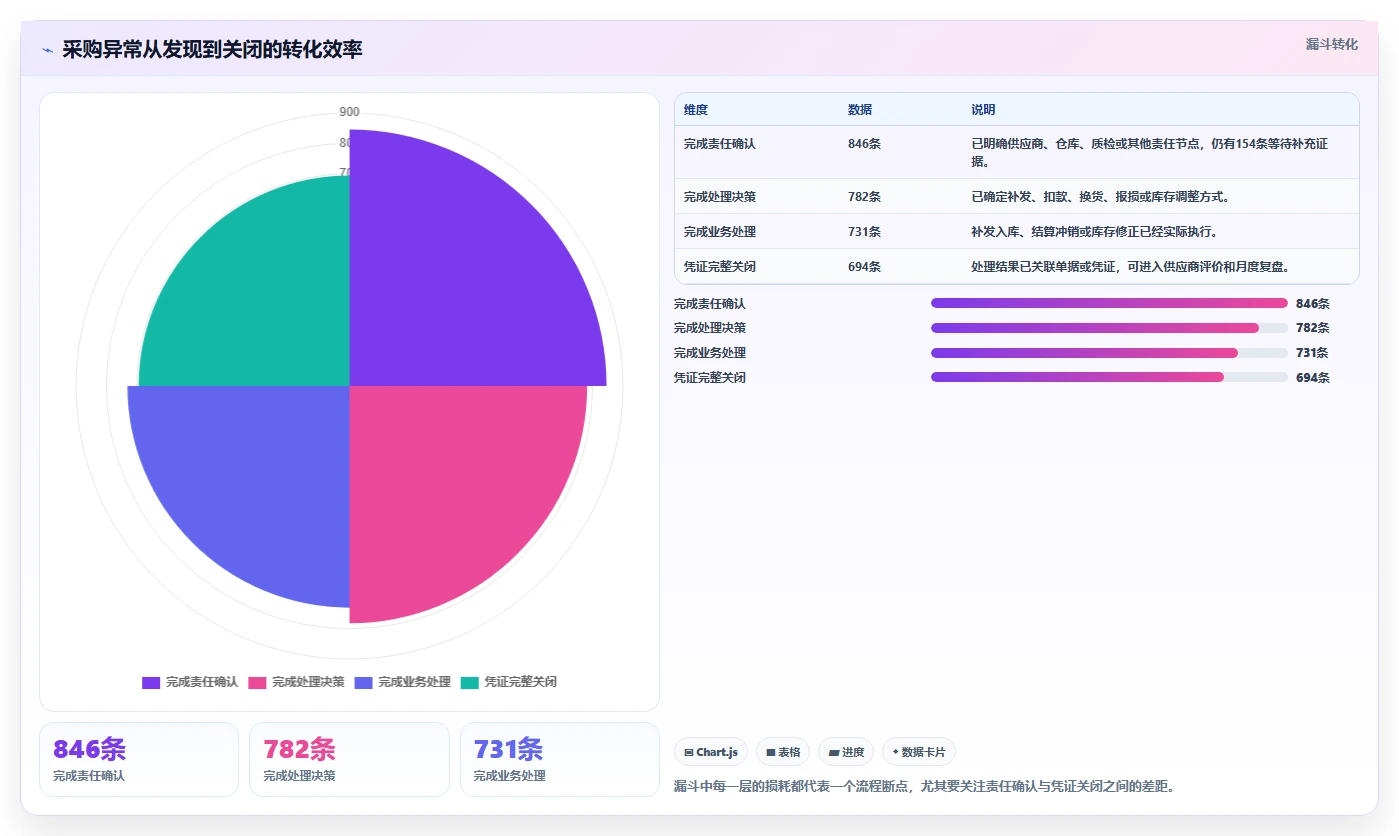The image size is (1399, 836).
Task: Click the 数据 table column header
Action: point(860,110)
